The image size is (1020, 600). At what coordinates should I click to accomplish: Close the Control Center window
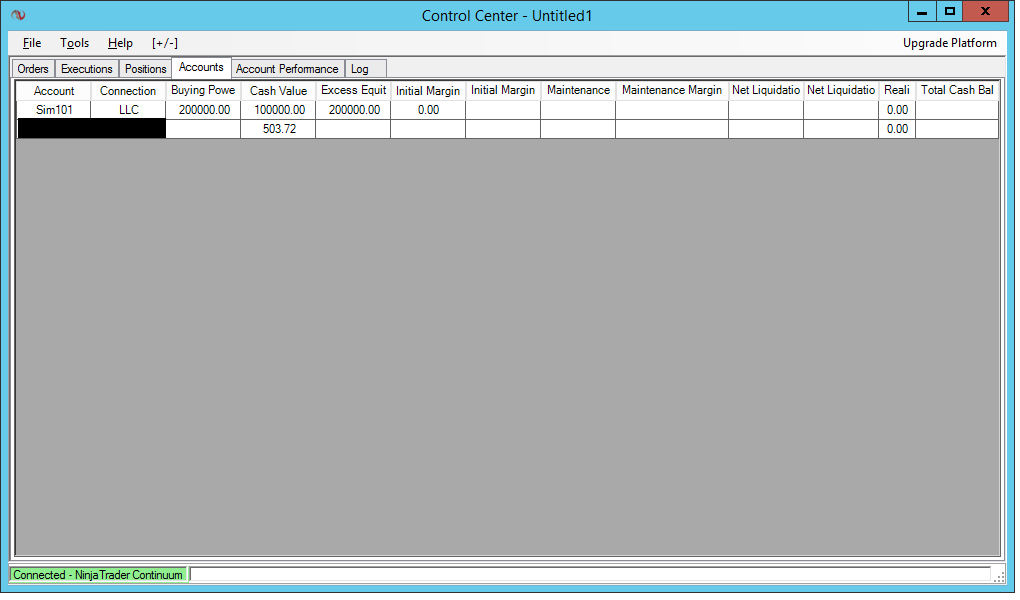986,11
